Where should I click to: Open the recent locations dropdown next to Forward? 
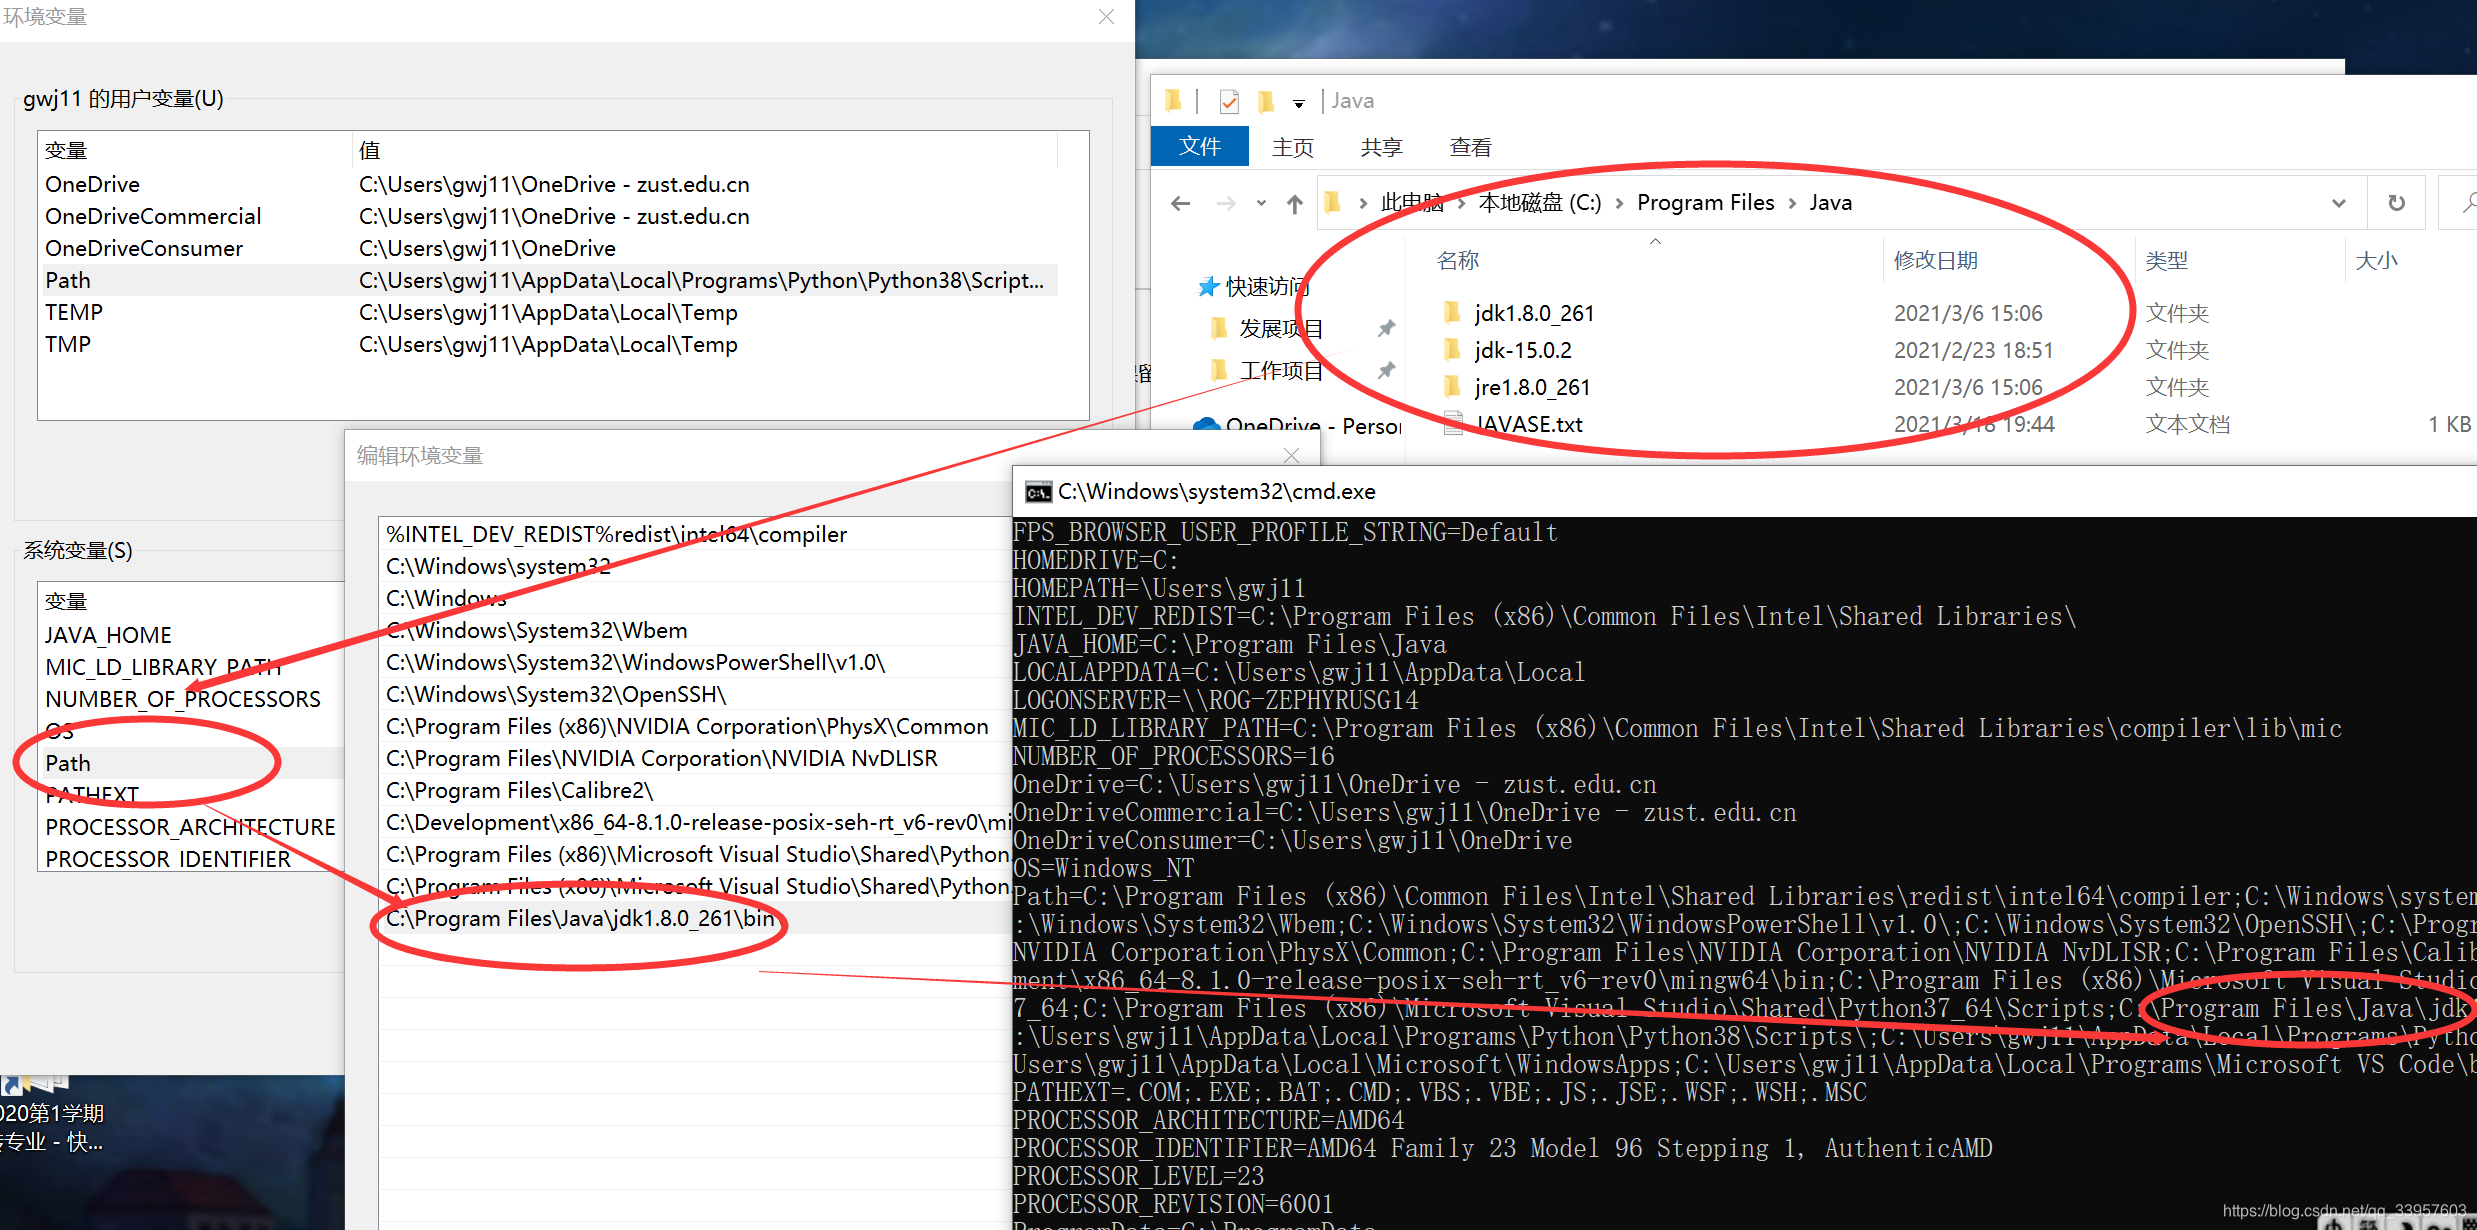[1261, 204]
